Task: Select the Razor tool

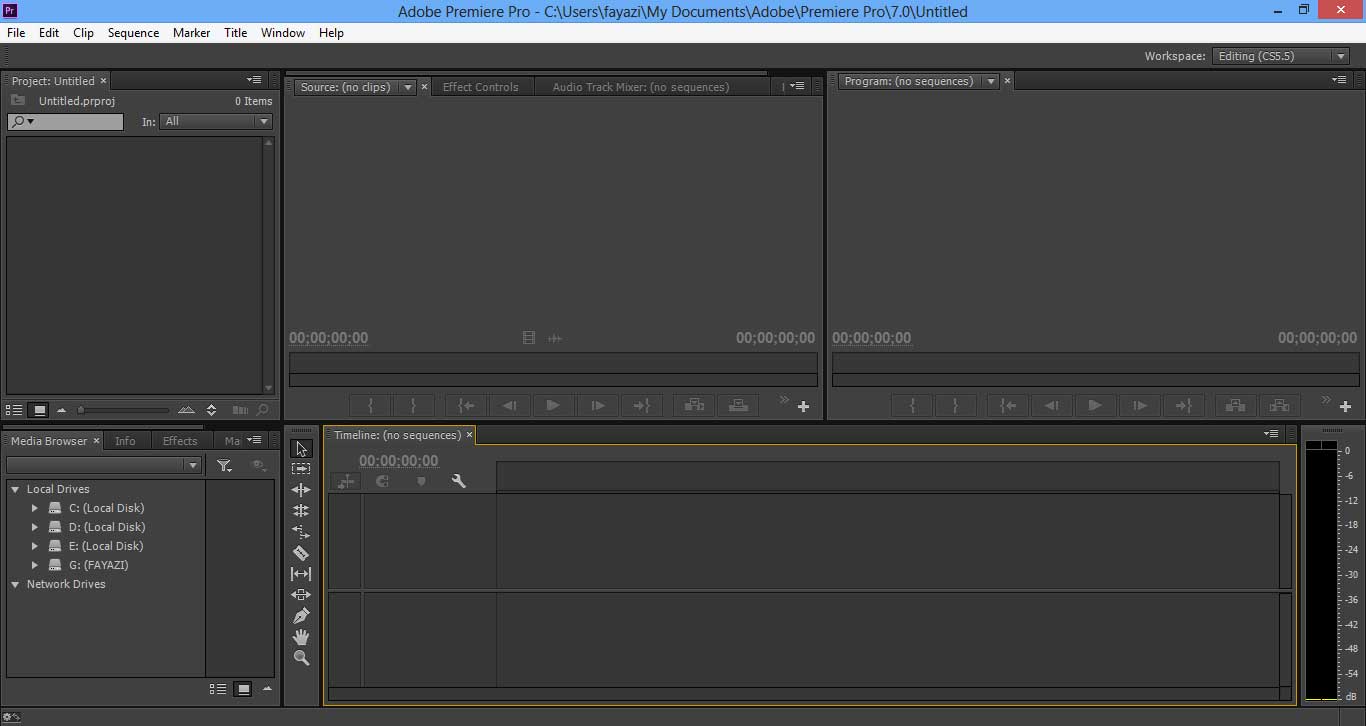Action: tap(301, 553)
